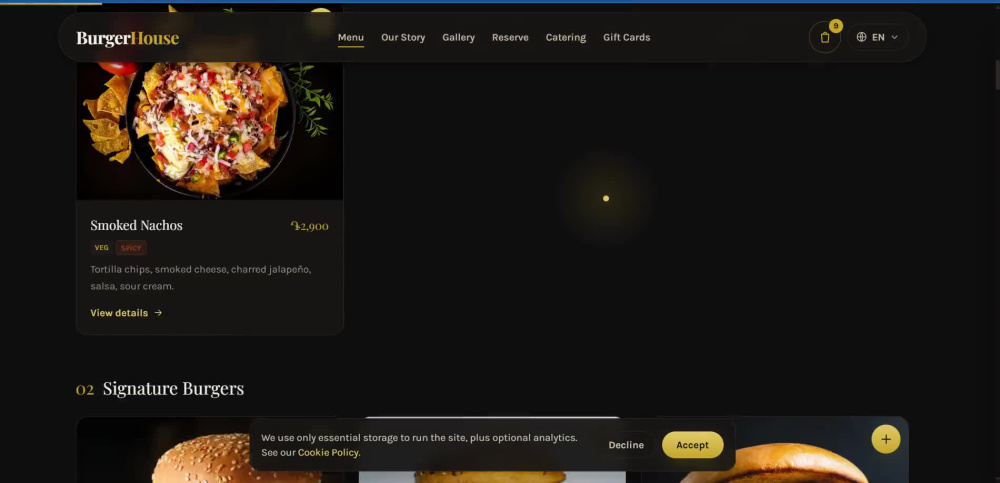The width and height of the screenshot is (1000, 483).
Task: Click the SPICY tag
Action: coord(131,248)
